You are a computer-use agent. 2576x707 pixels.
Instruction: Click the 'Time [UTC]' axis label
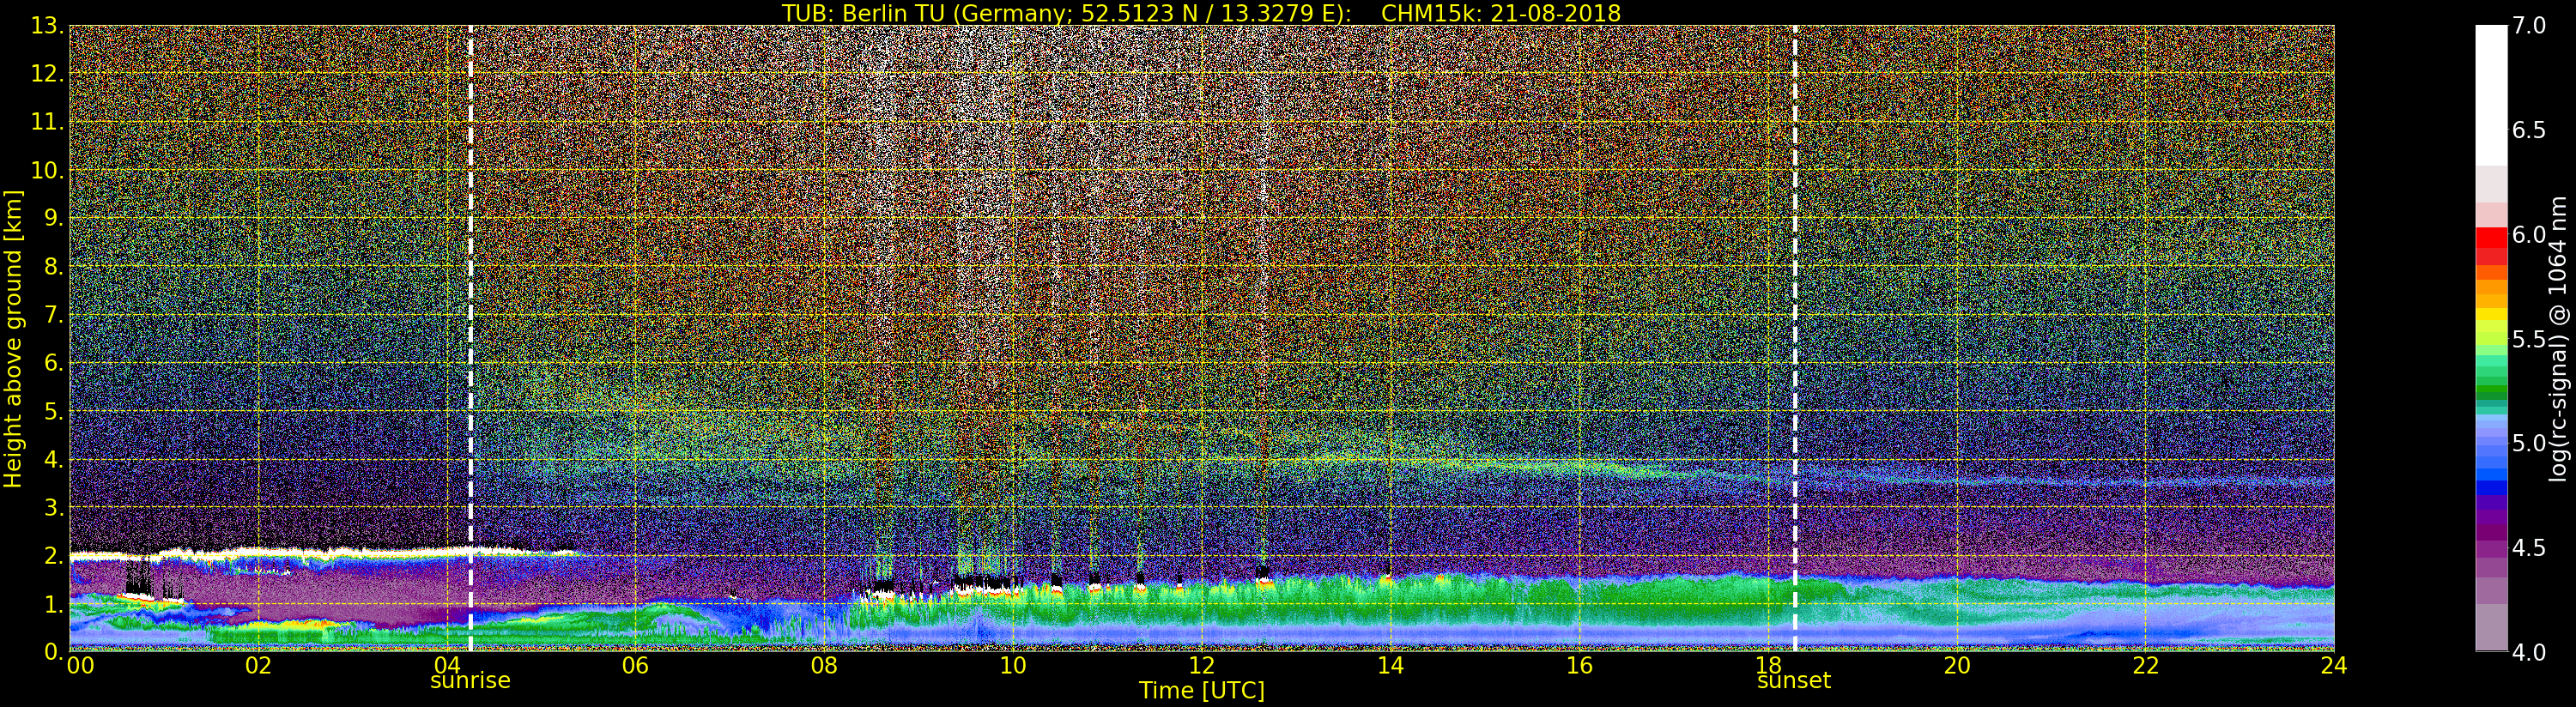pos(1202,691)
